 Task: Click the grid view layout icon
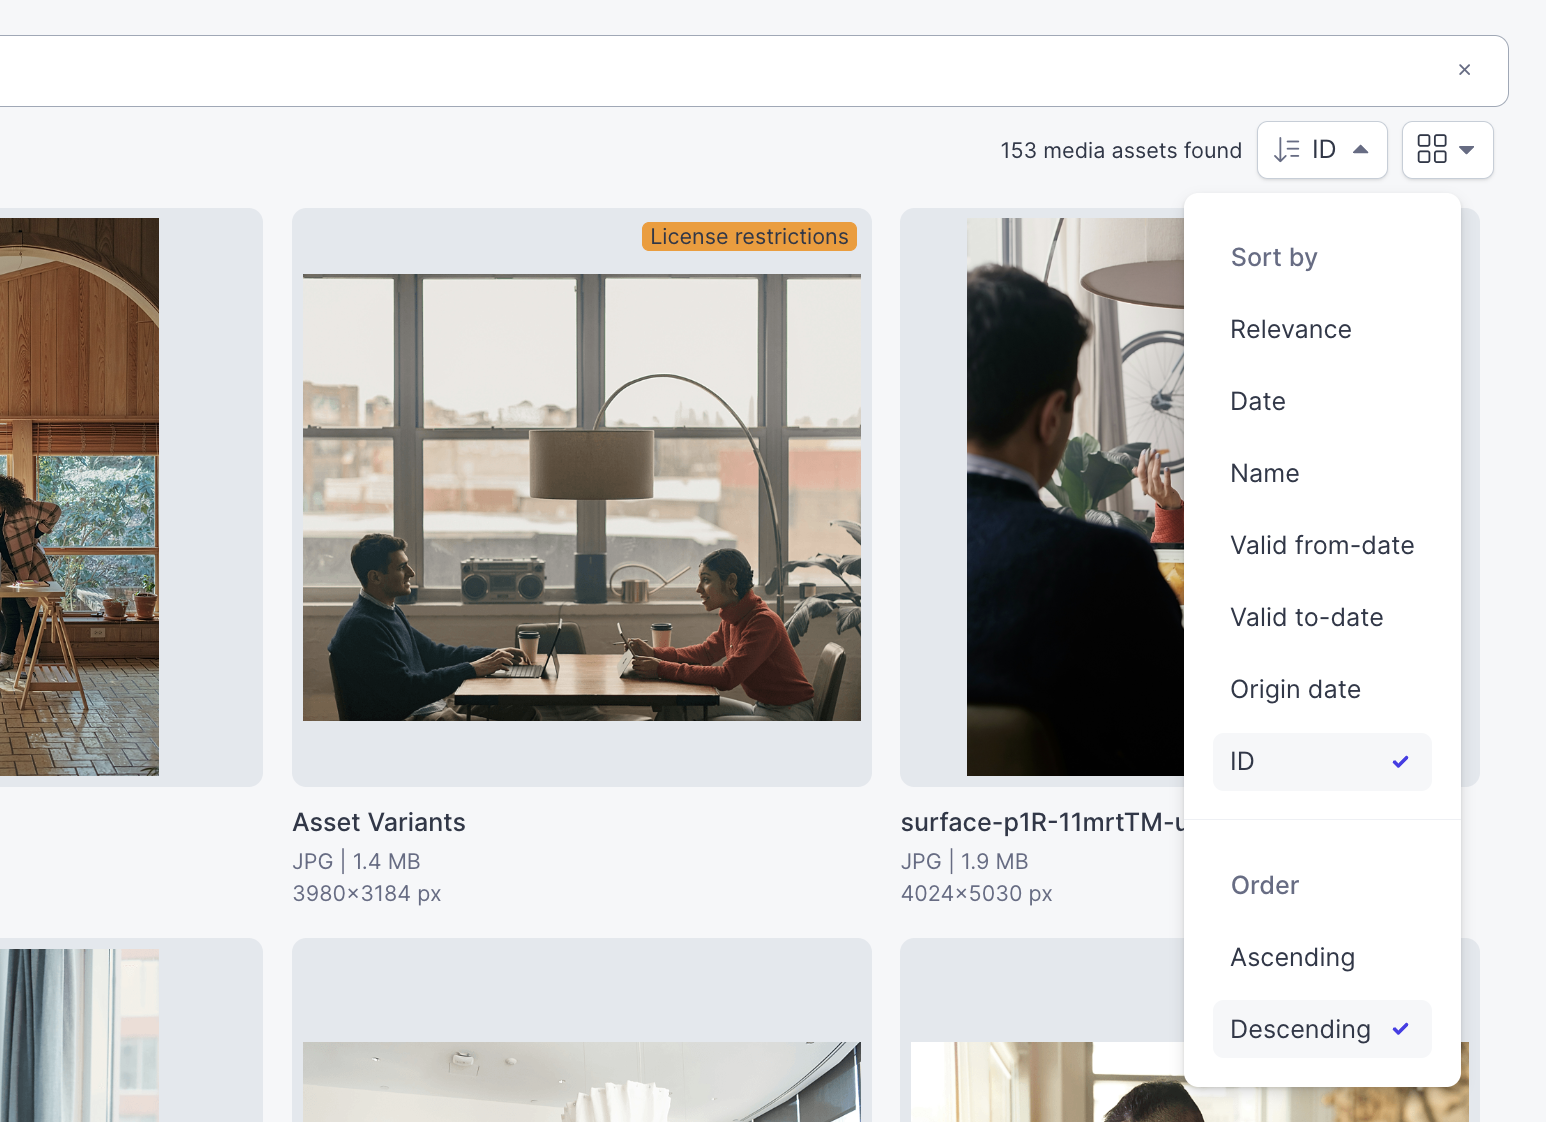1432,149
